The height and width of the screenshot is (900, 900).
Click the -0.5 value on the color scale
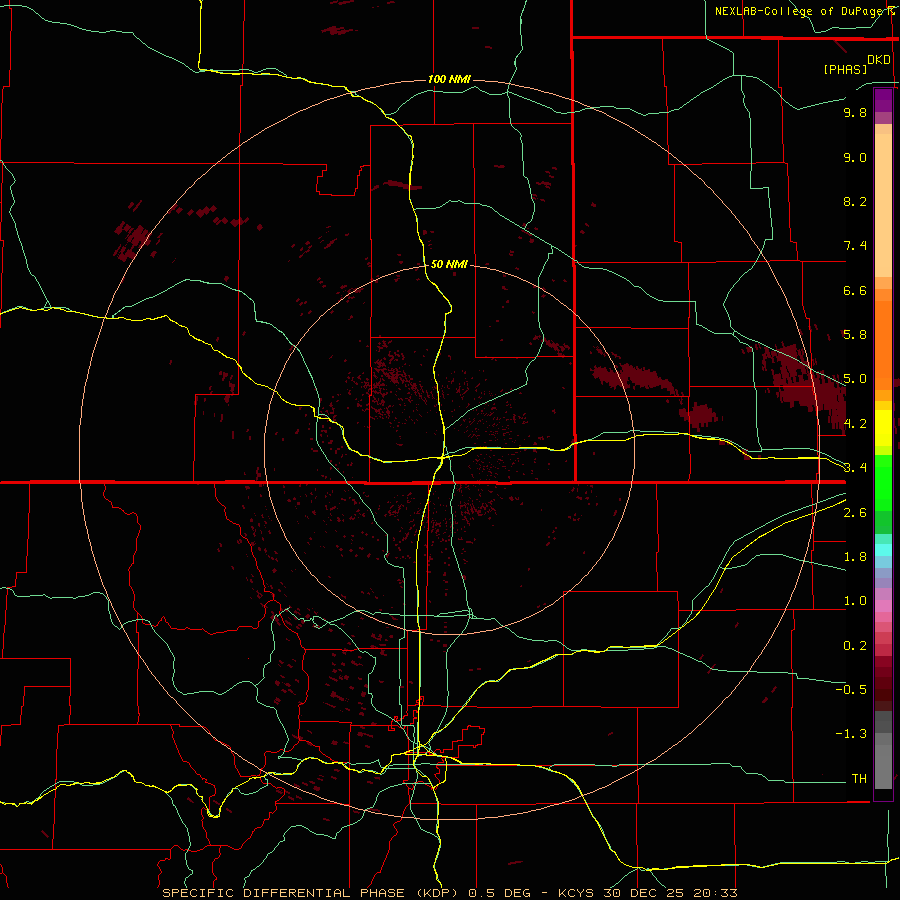(851, 689)
